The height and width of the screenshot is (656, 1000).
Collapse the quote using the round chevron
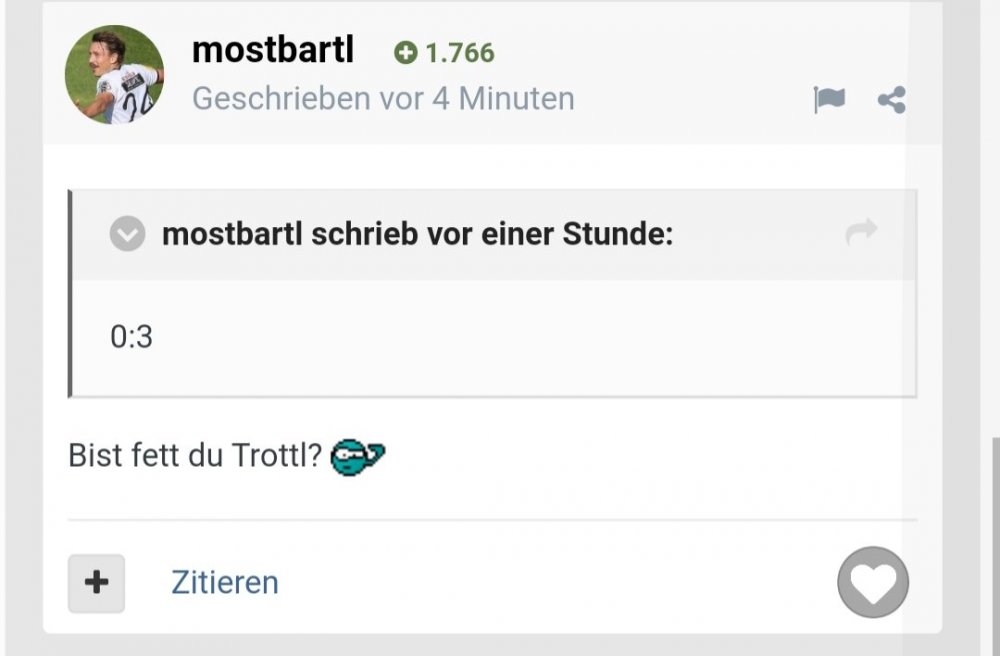click(x=128, y=233)
